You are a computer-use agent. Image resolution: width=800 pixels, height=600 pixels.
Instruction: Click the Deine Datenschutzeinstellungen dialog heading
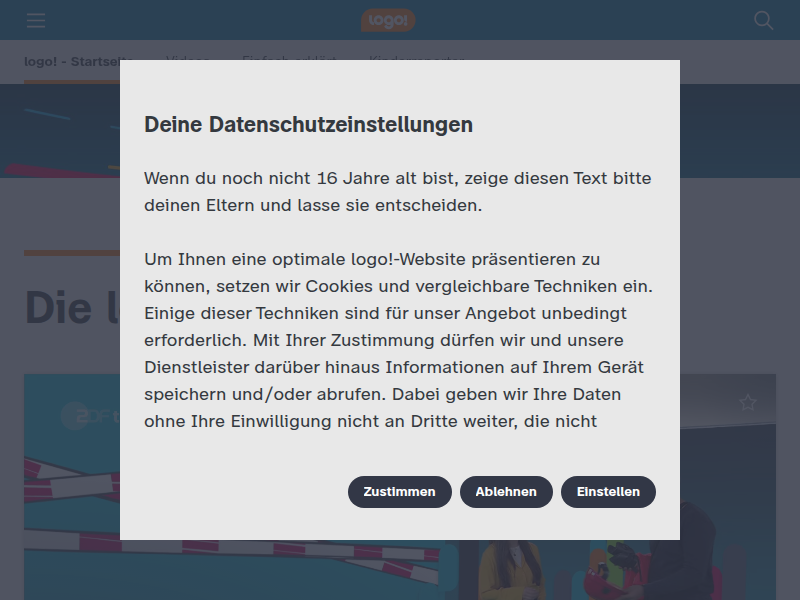click(308, 124)
